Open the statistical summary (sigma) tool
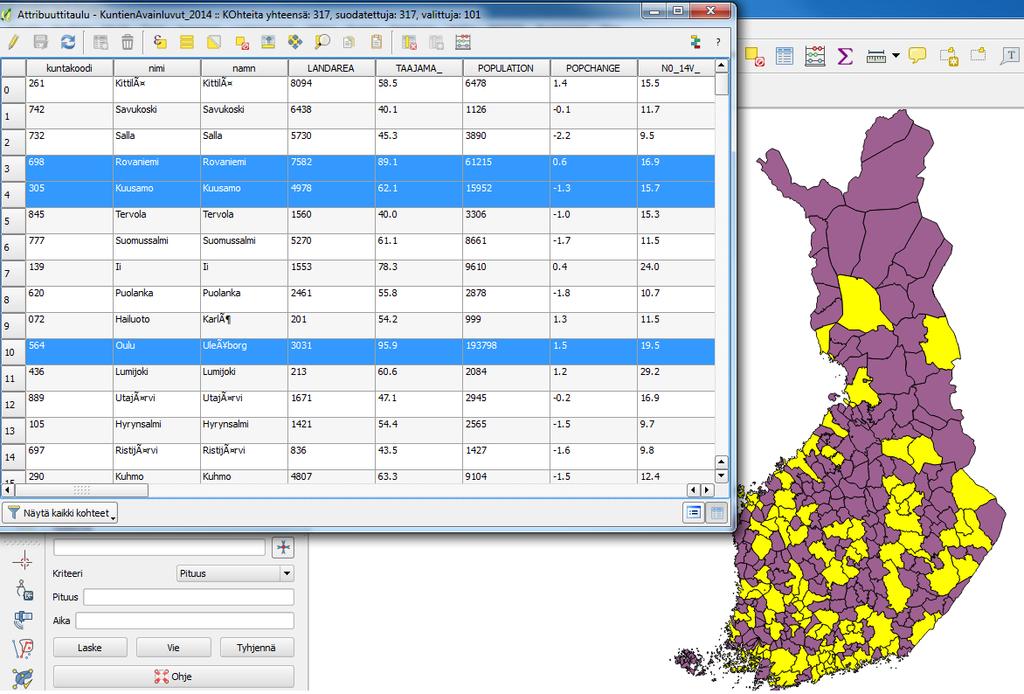The image size is (1024, 694). point(845,56)
